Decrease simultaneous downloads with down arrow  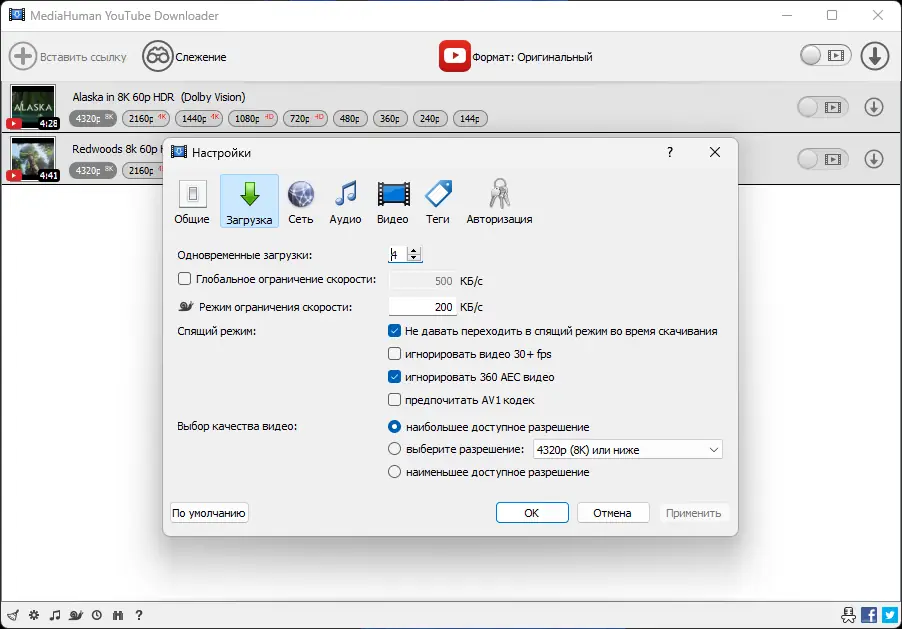pyautogui.click(x=414, y=257)
